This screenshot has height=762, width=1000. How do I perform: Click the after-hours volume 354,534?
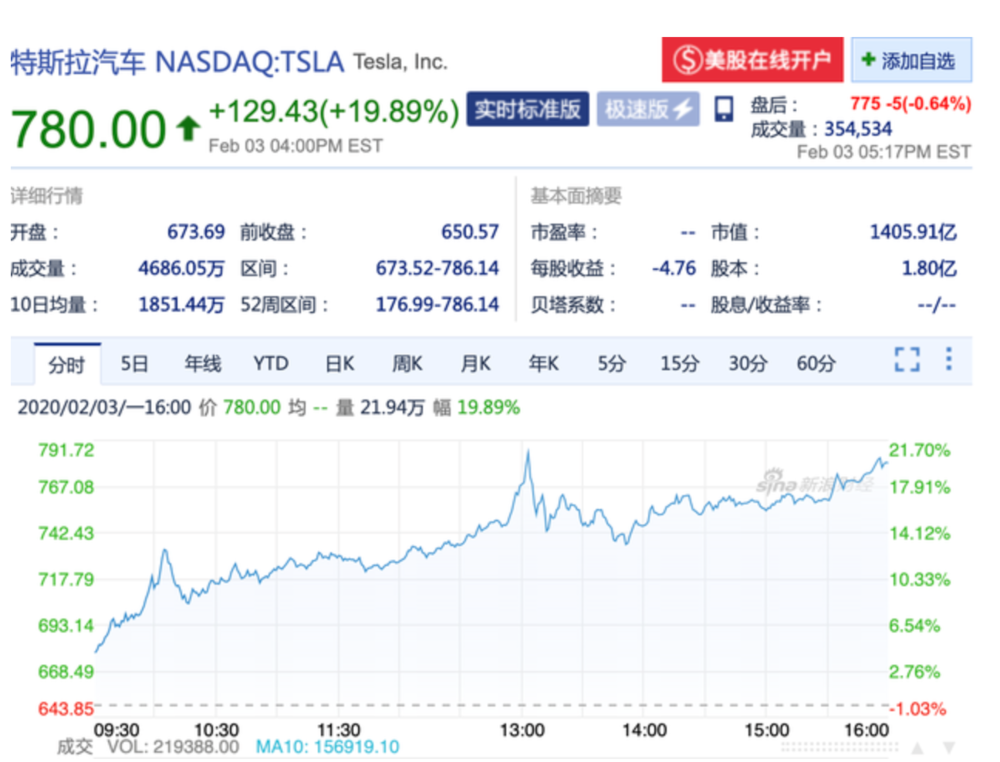click(858, 129)
